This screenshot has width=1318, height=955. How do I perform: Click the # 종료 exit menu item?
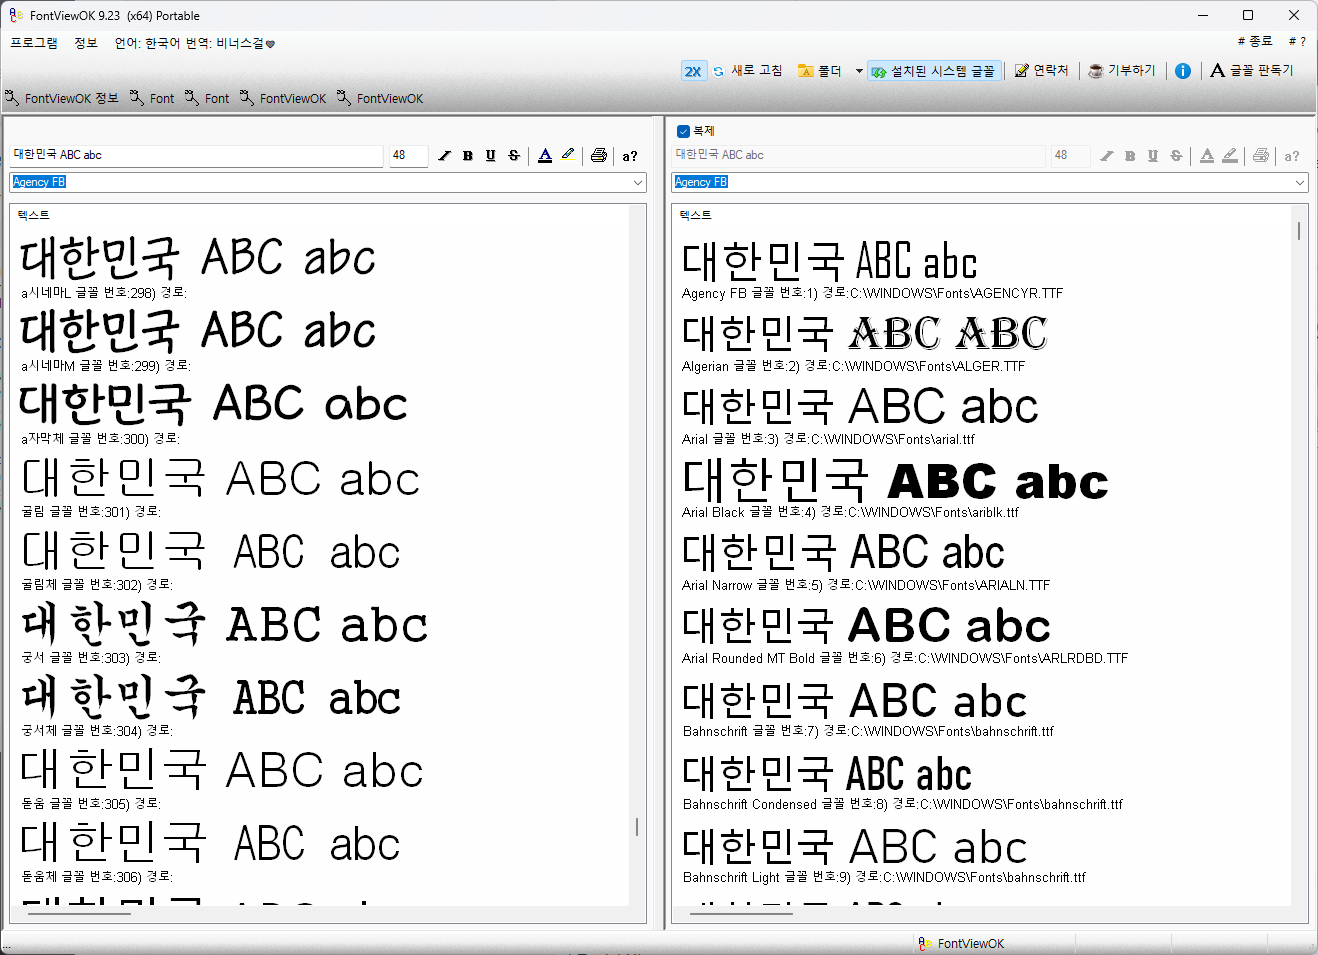tap(1255, 42)
